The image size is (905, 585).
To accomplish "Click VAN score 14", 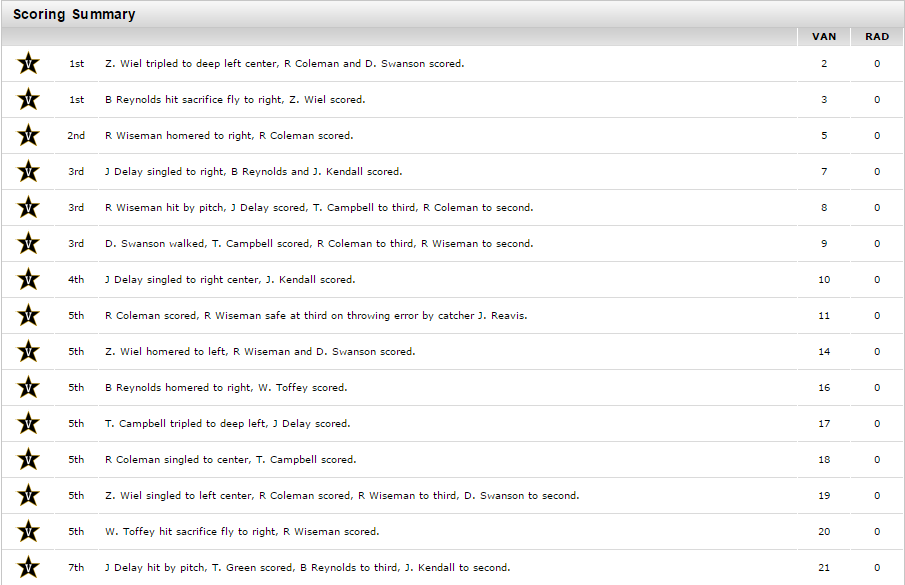I will [824, 351].
